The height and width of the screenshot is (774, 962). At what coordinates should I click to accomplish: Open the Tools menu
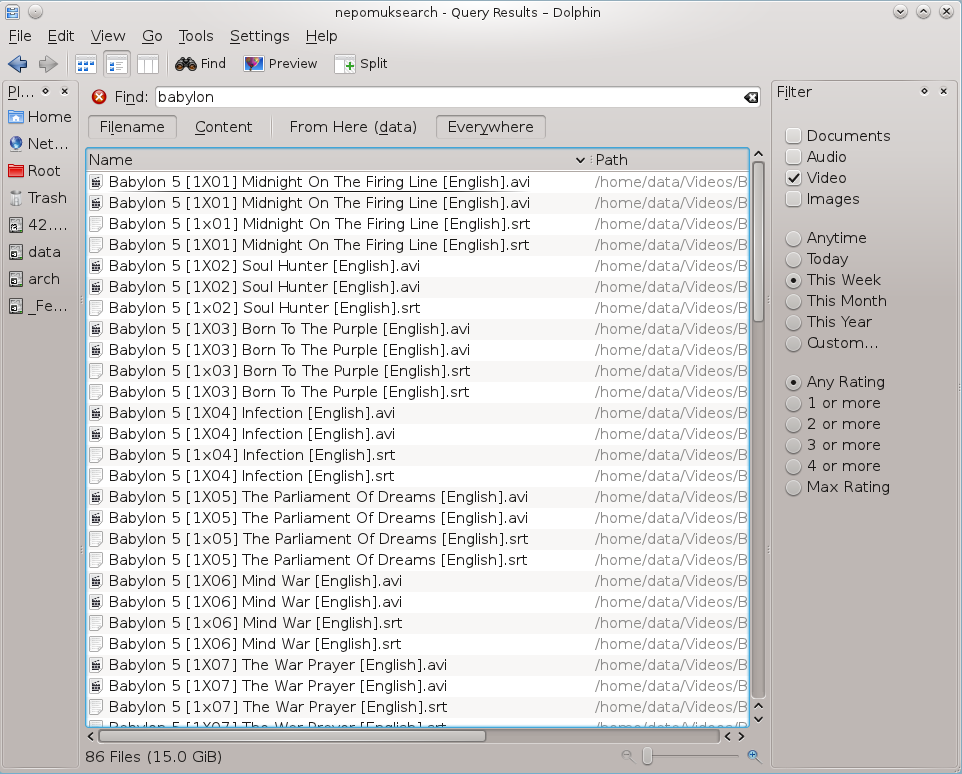pos(196,36)
